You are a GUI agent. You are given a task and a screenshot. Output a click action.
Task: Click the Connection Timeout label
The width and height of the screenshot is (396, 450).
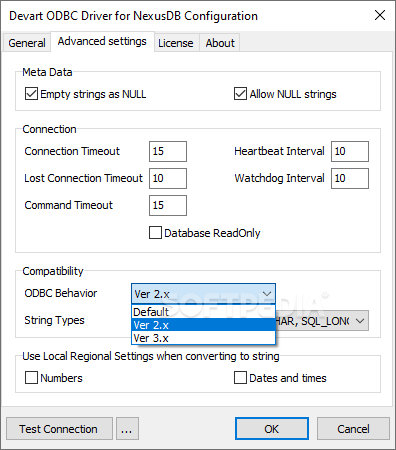pyautogui.click(x=72, y=151)
